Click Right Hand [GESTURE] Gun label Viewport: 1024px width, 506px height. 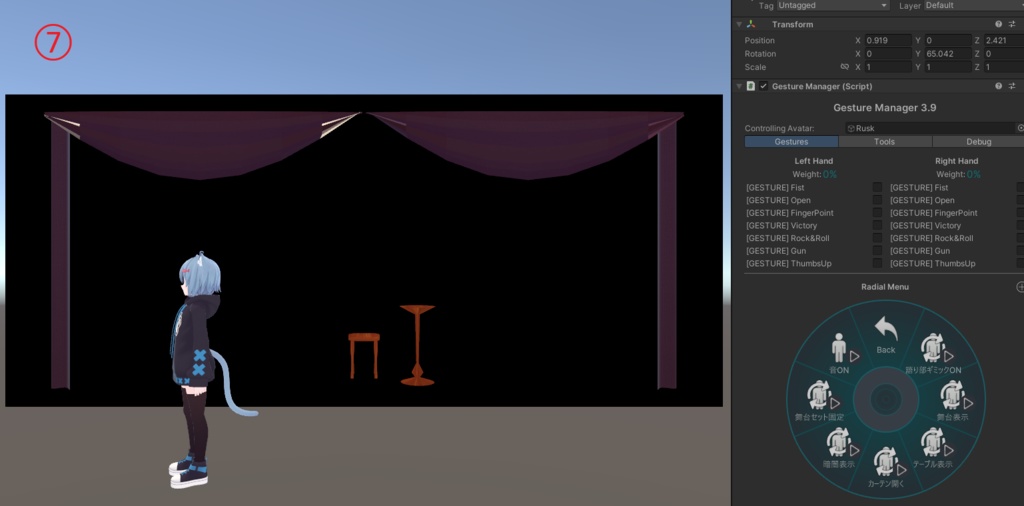[920, 251]
